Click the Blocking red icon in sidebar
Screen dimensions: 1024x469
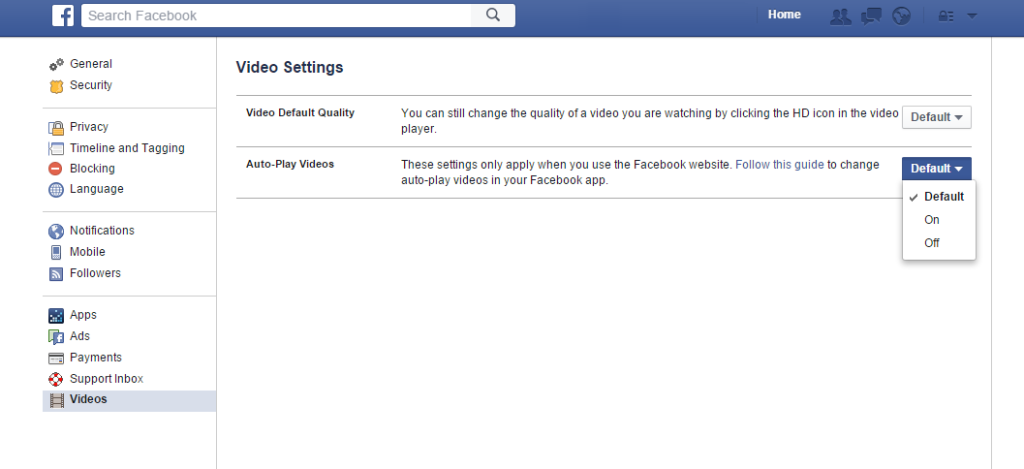[56, 169]
